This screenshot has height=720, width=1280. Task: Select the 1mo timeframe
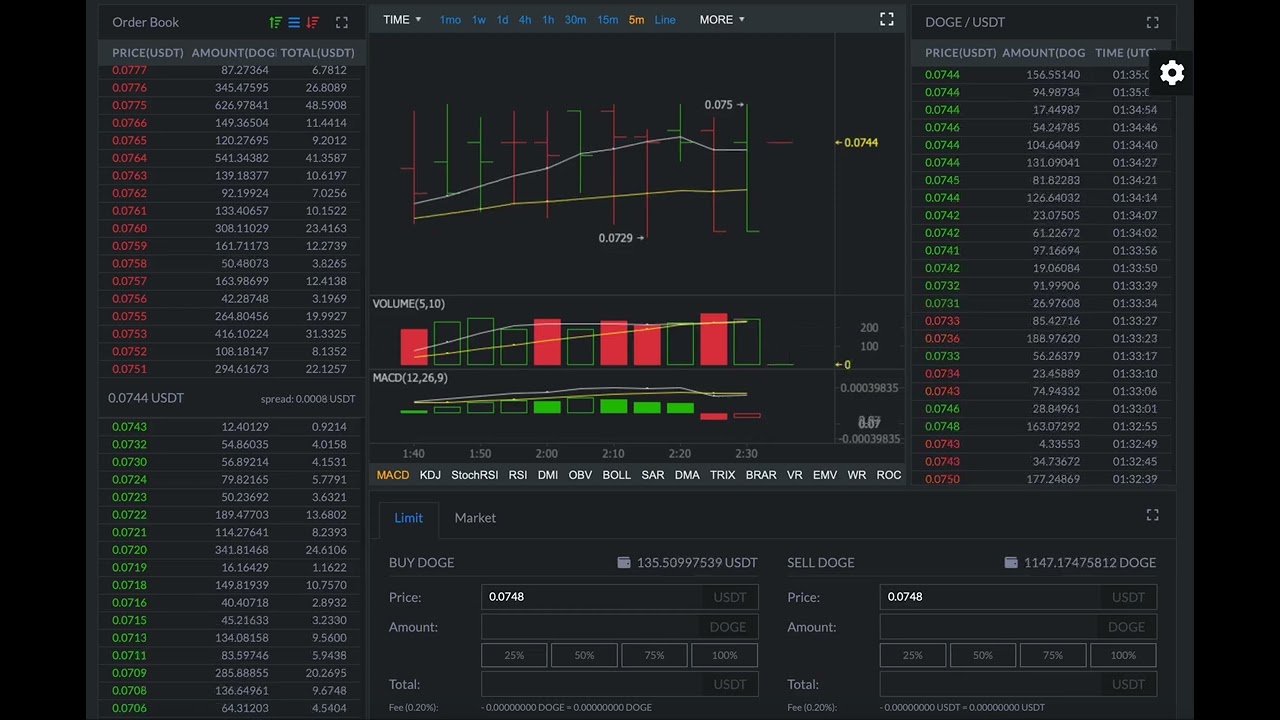point(450,20)
